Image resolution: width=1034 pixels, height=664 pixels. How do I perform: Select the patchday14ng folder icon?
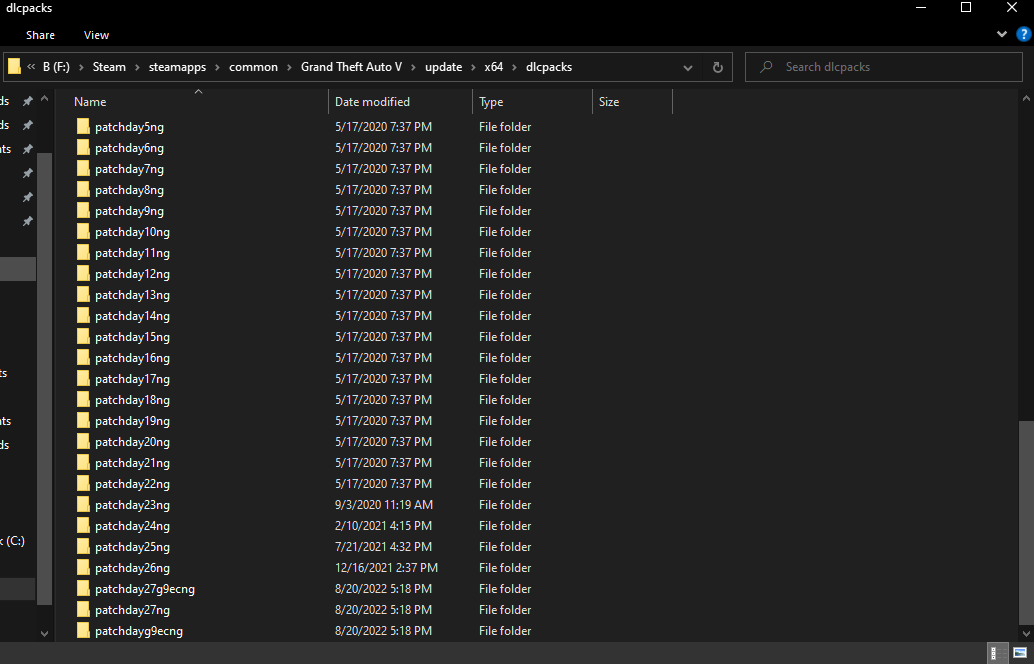tap(83, 316)
